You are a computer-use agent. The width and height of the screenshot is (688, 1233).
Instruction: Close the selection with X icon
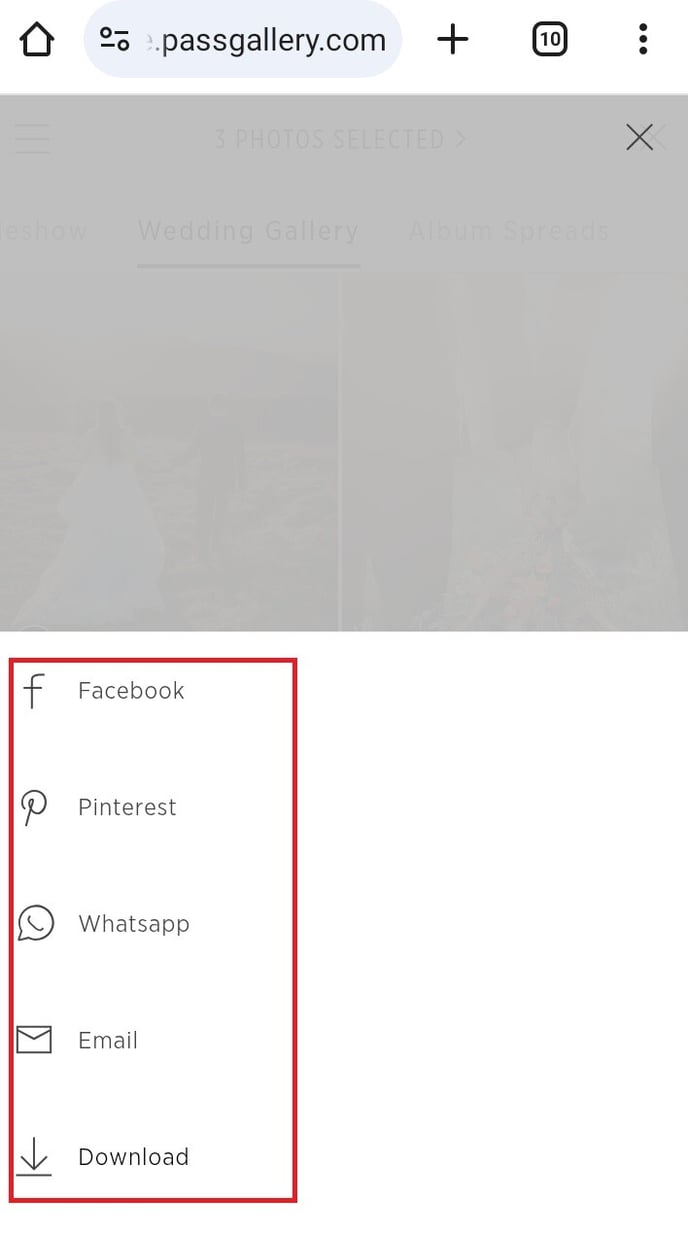640,138
